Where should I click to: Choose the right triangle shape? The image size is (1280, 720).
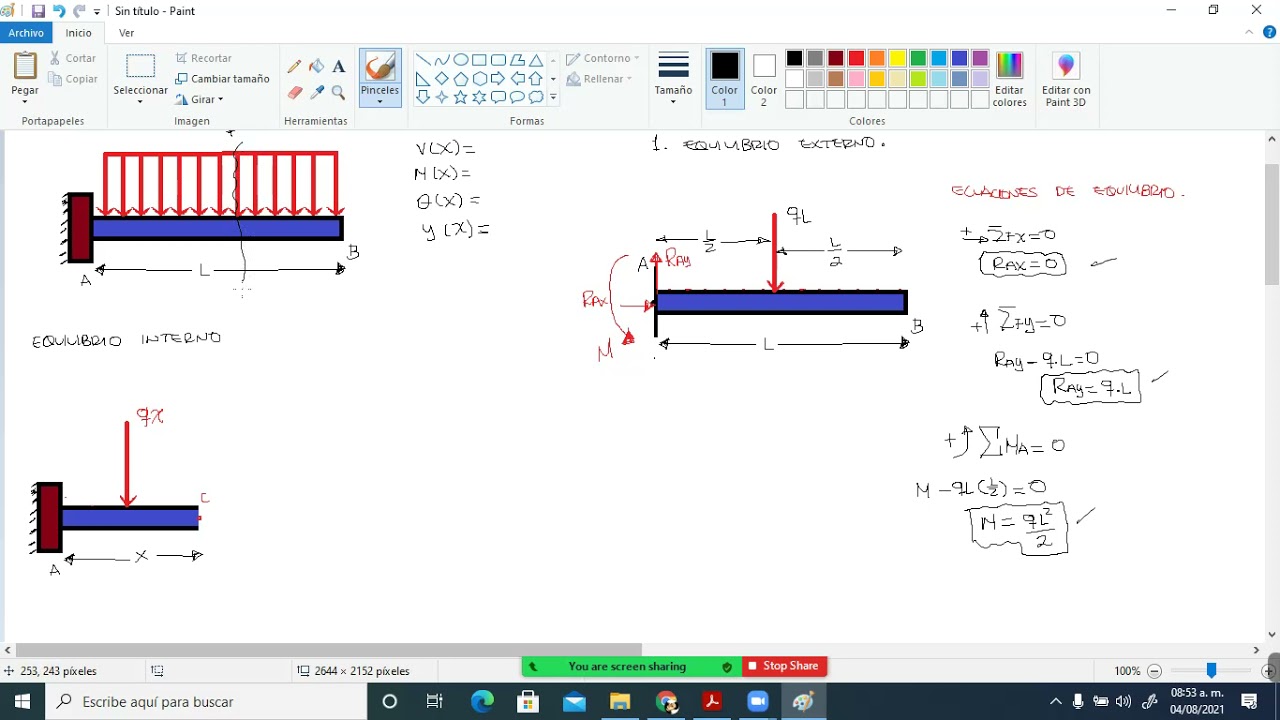pyautogui.click(x=422, y=79)
